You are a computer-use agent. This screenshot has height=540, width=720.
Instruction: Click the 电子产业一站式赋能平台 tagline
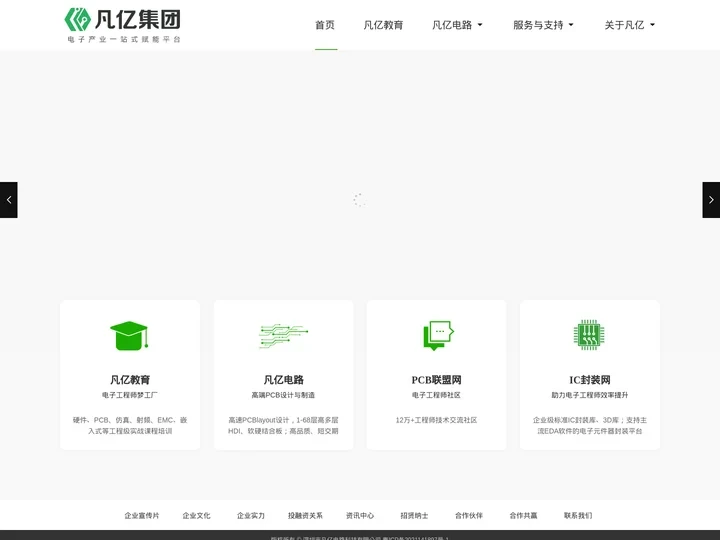(x=124, y=39)
